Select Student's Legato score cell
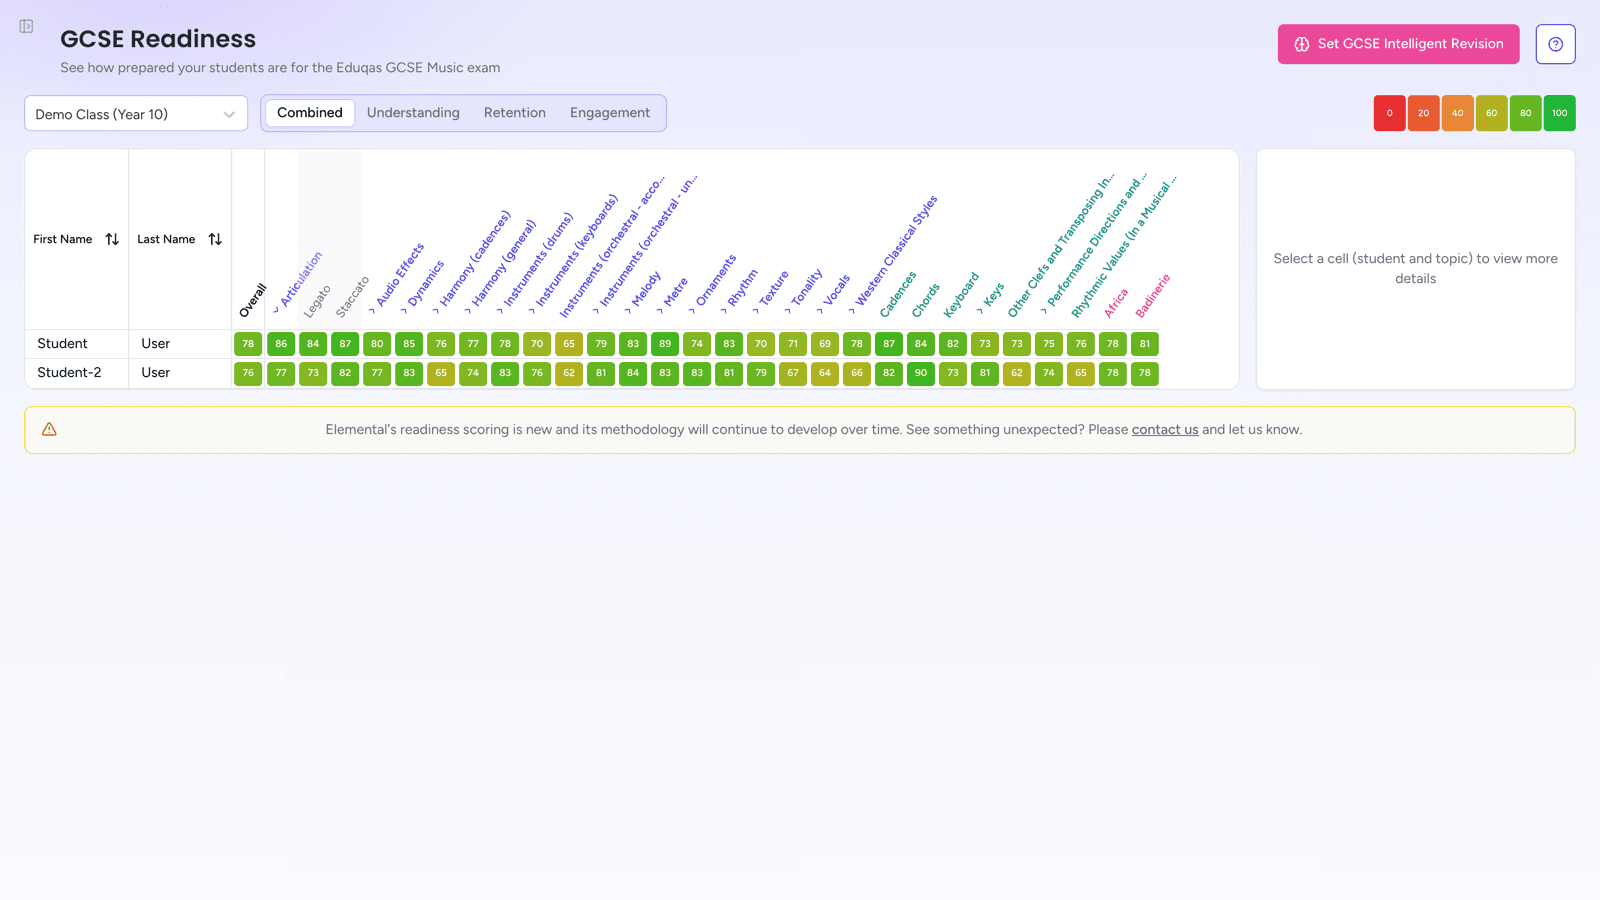The width and height of the screenshot is (1600, 900). 313,344
